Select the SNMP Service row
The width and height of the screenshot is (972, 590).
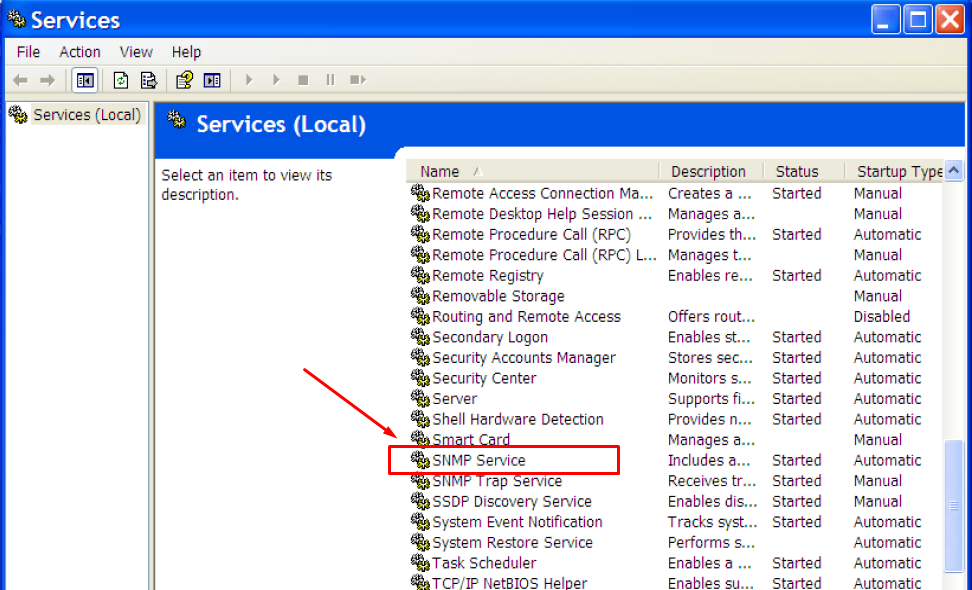click(x=478, y=461)
